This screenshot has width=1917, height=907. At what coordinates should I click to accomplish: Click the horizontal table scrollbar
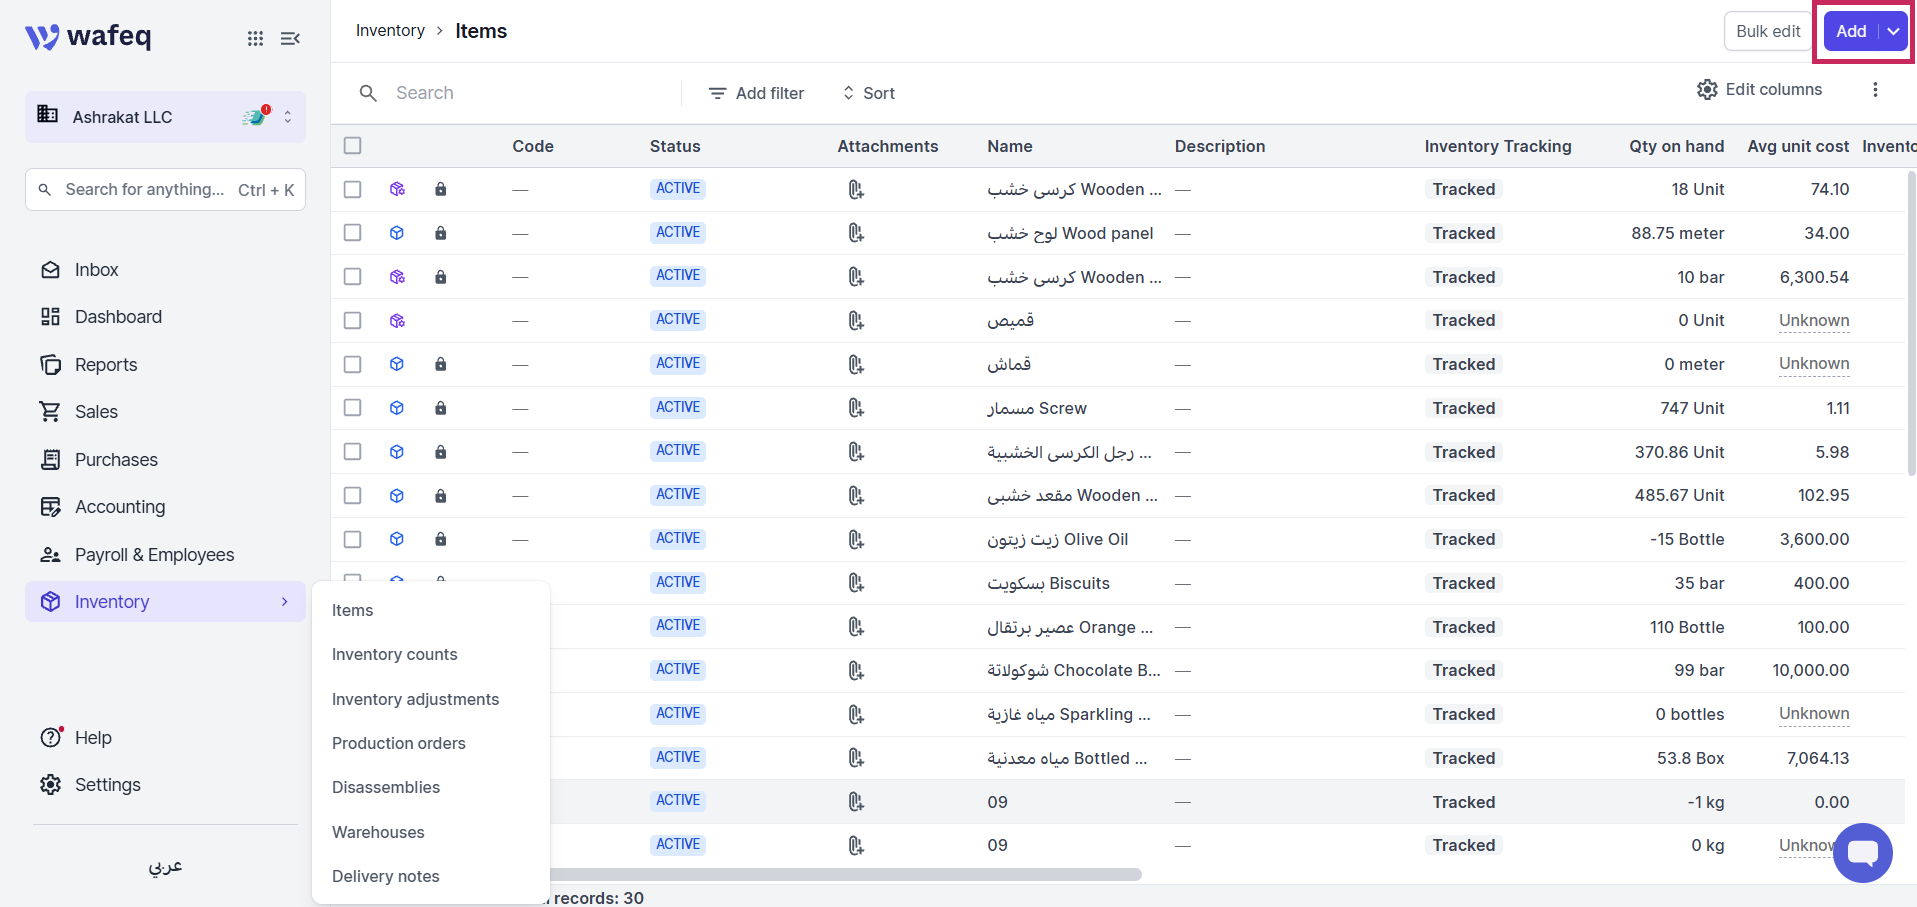click(845, 875)
